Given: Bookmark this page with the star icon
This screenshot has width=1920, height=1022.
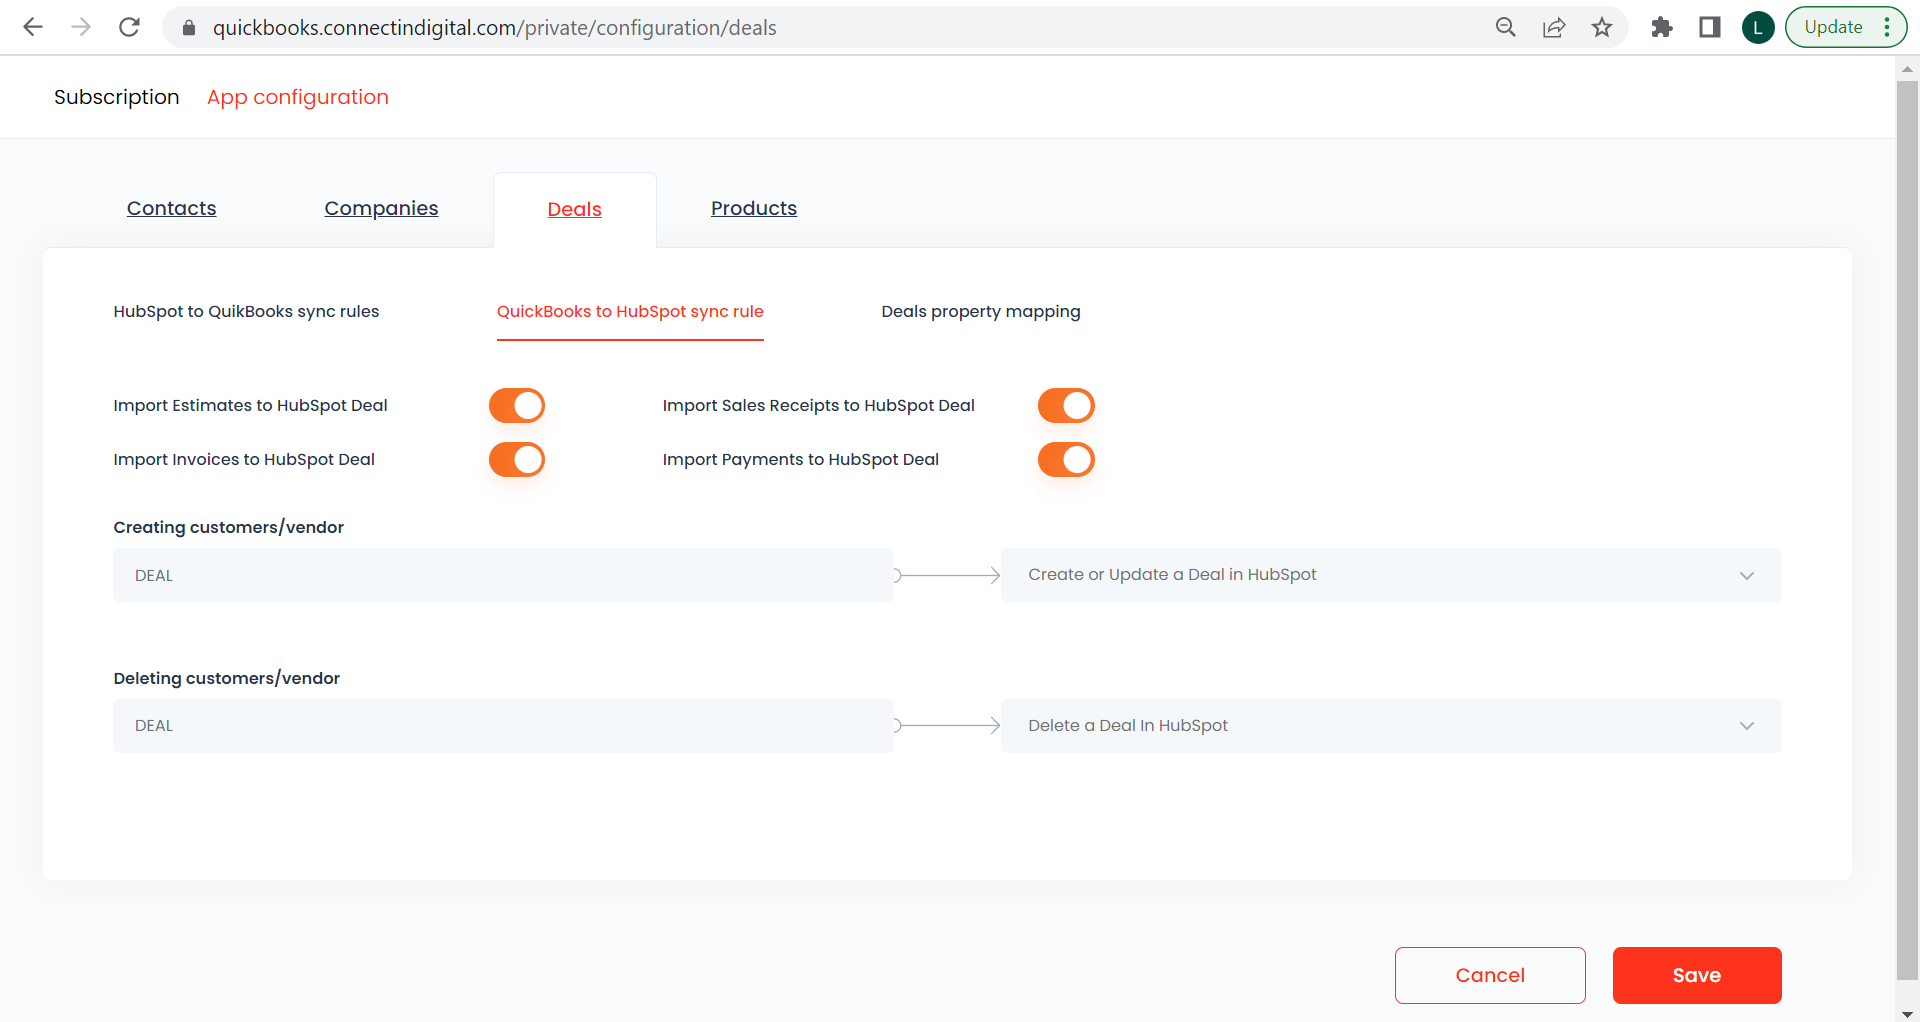Looking at the screenshot, I should 1602,27.
